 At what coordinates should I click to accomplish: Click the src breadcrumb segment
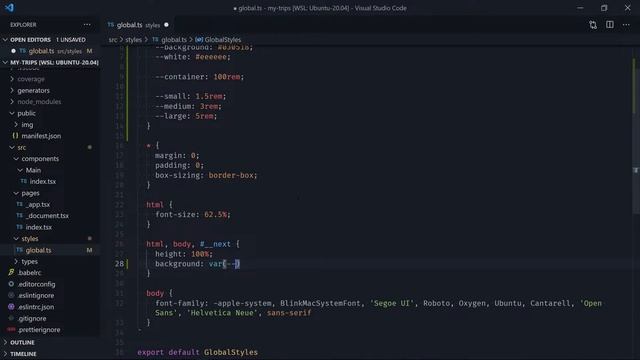click(x=113, y=40)
